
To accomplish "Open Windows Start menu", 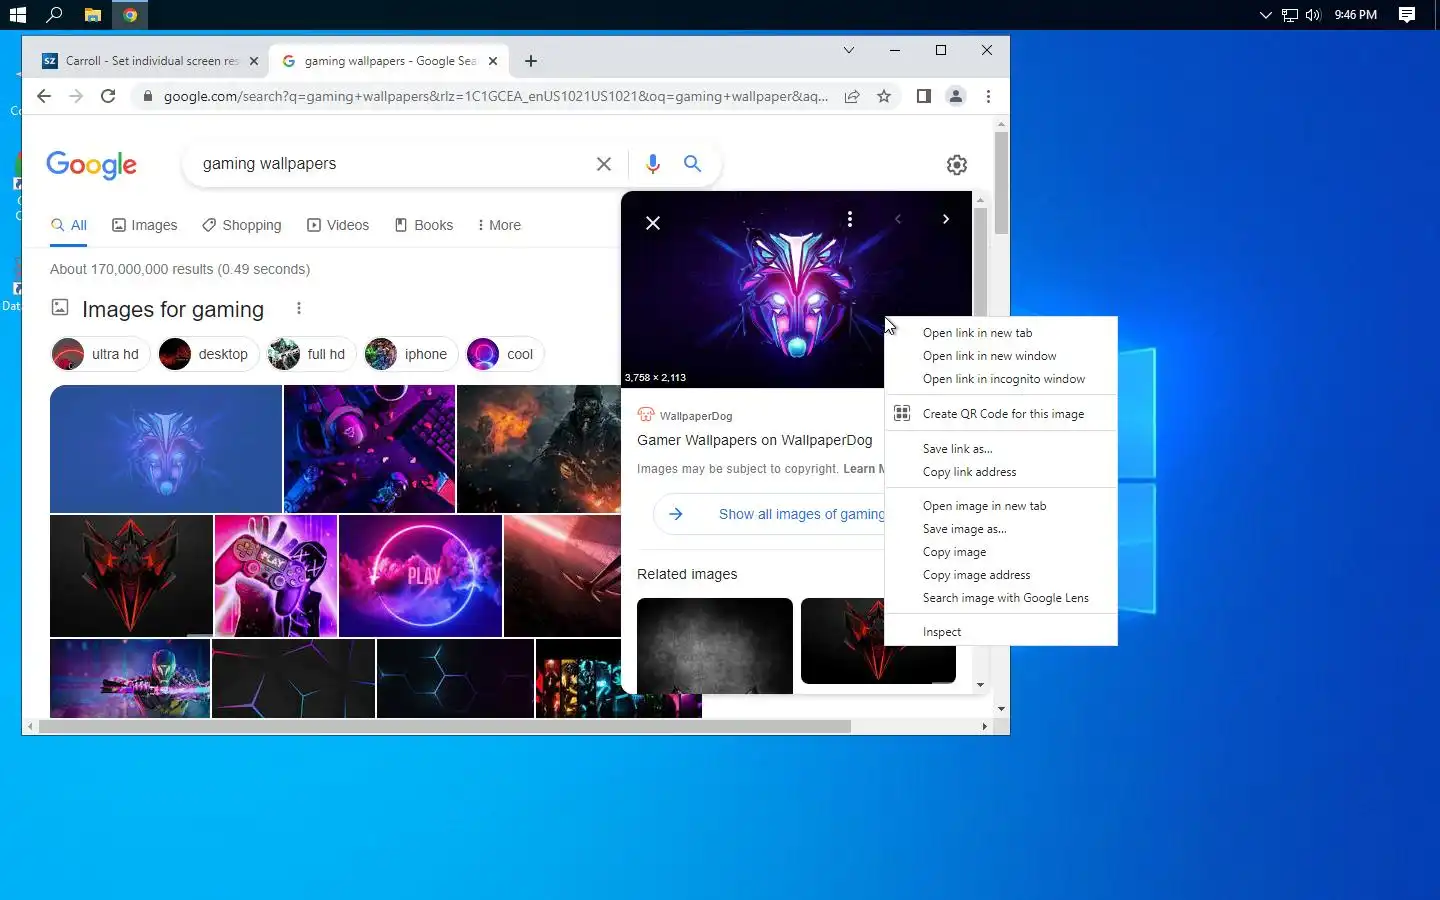I will pos(17,14).
